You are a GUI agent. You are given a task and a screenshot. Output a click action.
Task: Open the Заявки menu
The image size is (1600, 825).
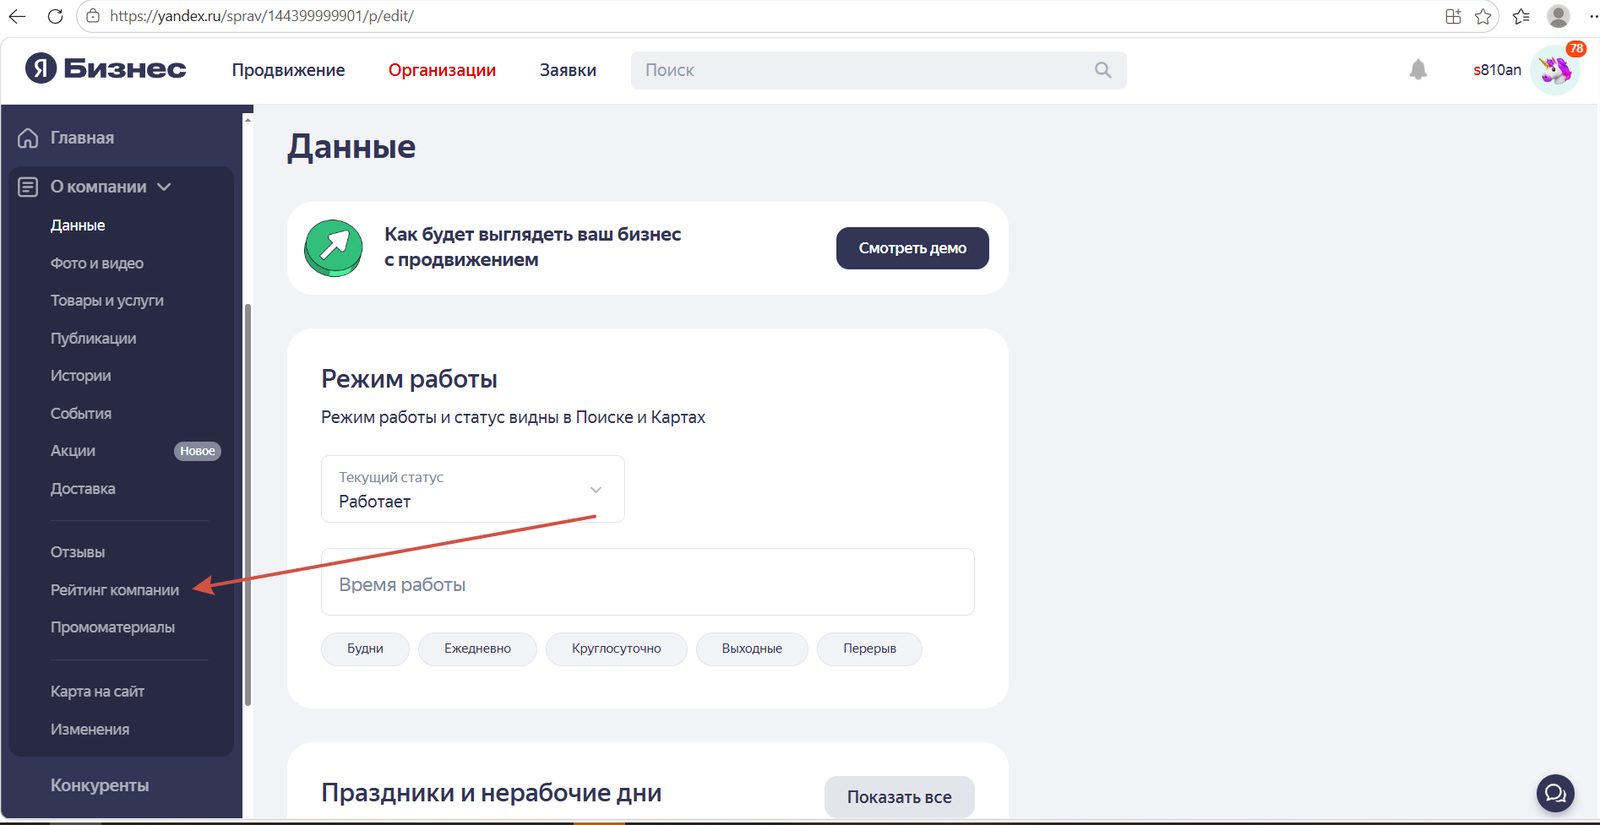(x=568, y=70)
